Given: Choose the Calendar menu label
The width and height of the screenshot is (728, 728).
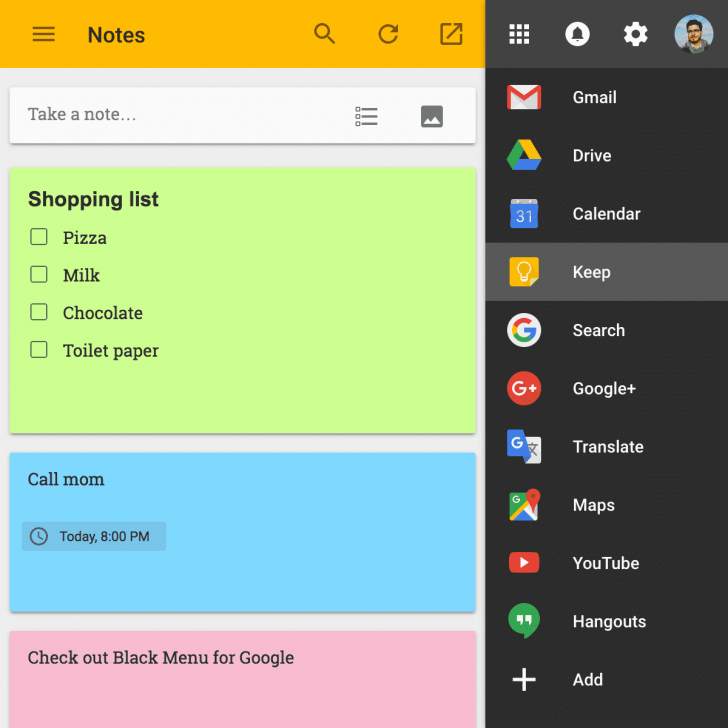Looking at the screenshot, I should click(606, 214).
